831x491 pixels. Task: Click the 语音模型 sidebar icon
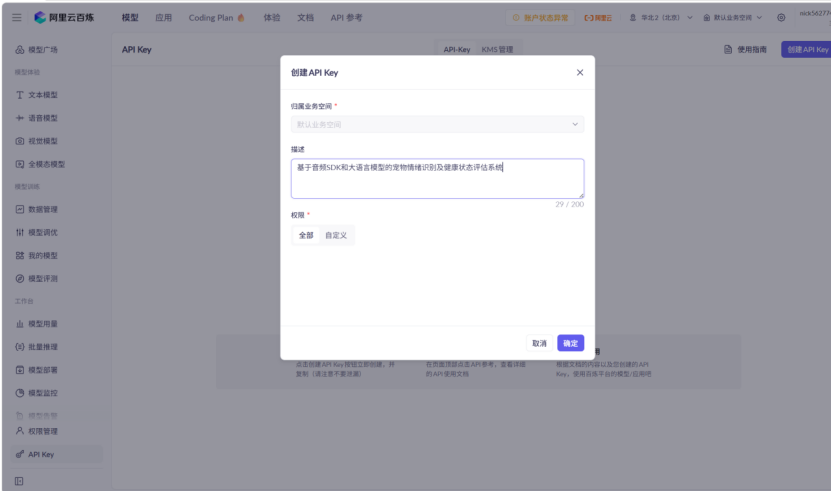pos(20,118)
